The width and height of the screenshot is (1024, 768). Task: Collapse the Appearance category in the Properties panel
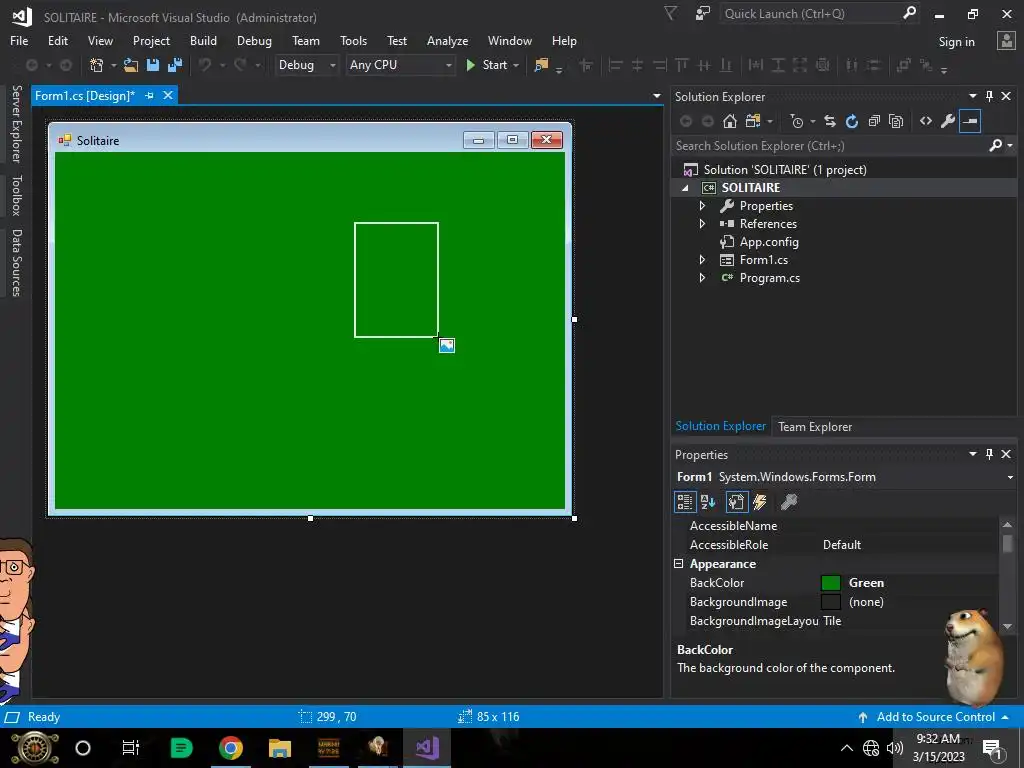coord(679,564)
